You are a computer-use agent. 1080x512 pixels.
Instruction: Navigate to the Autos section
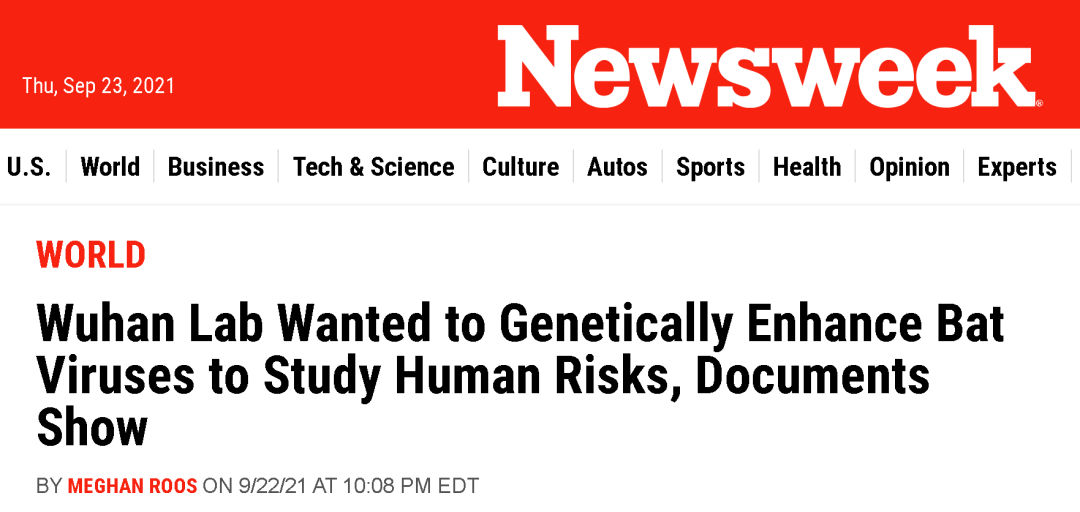pos(617,167)
